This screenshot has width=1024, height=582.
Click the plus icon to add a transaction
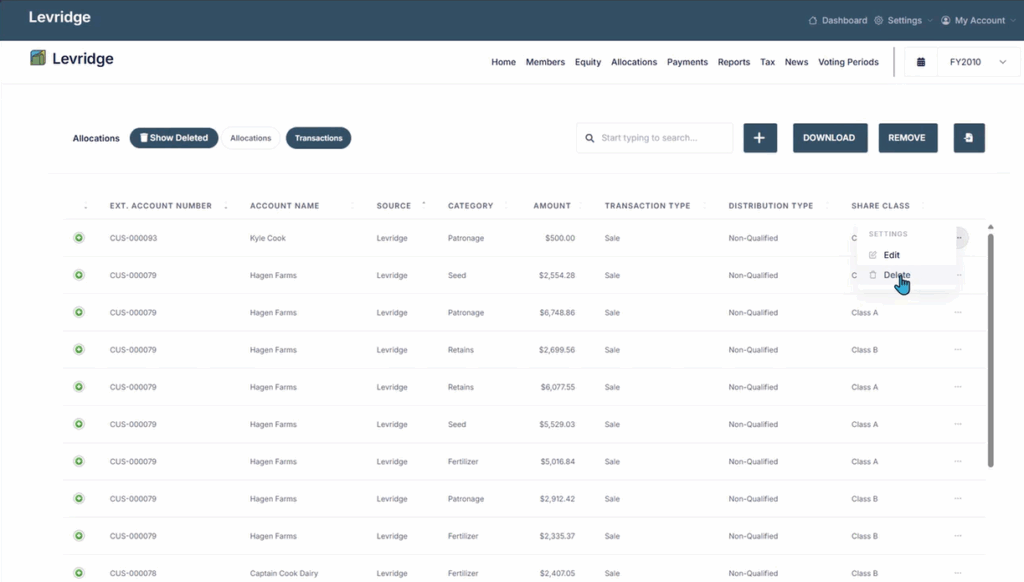pyautogui.click(x=760, y=137)
